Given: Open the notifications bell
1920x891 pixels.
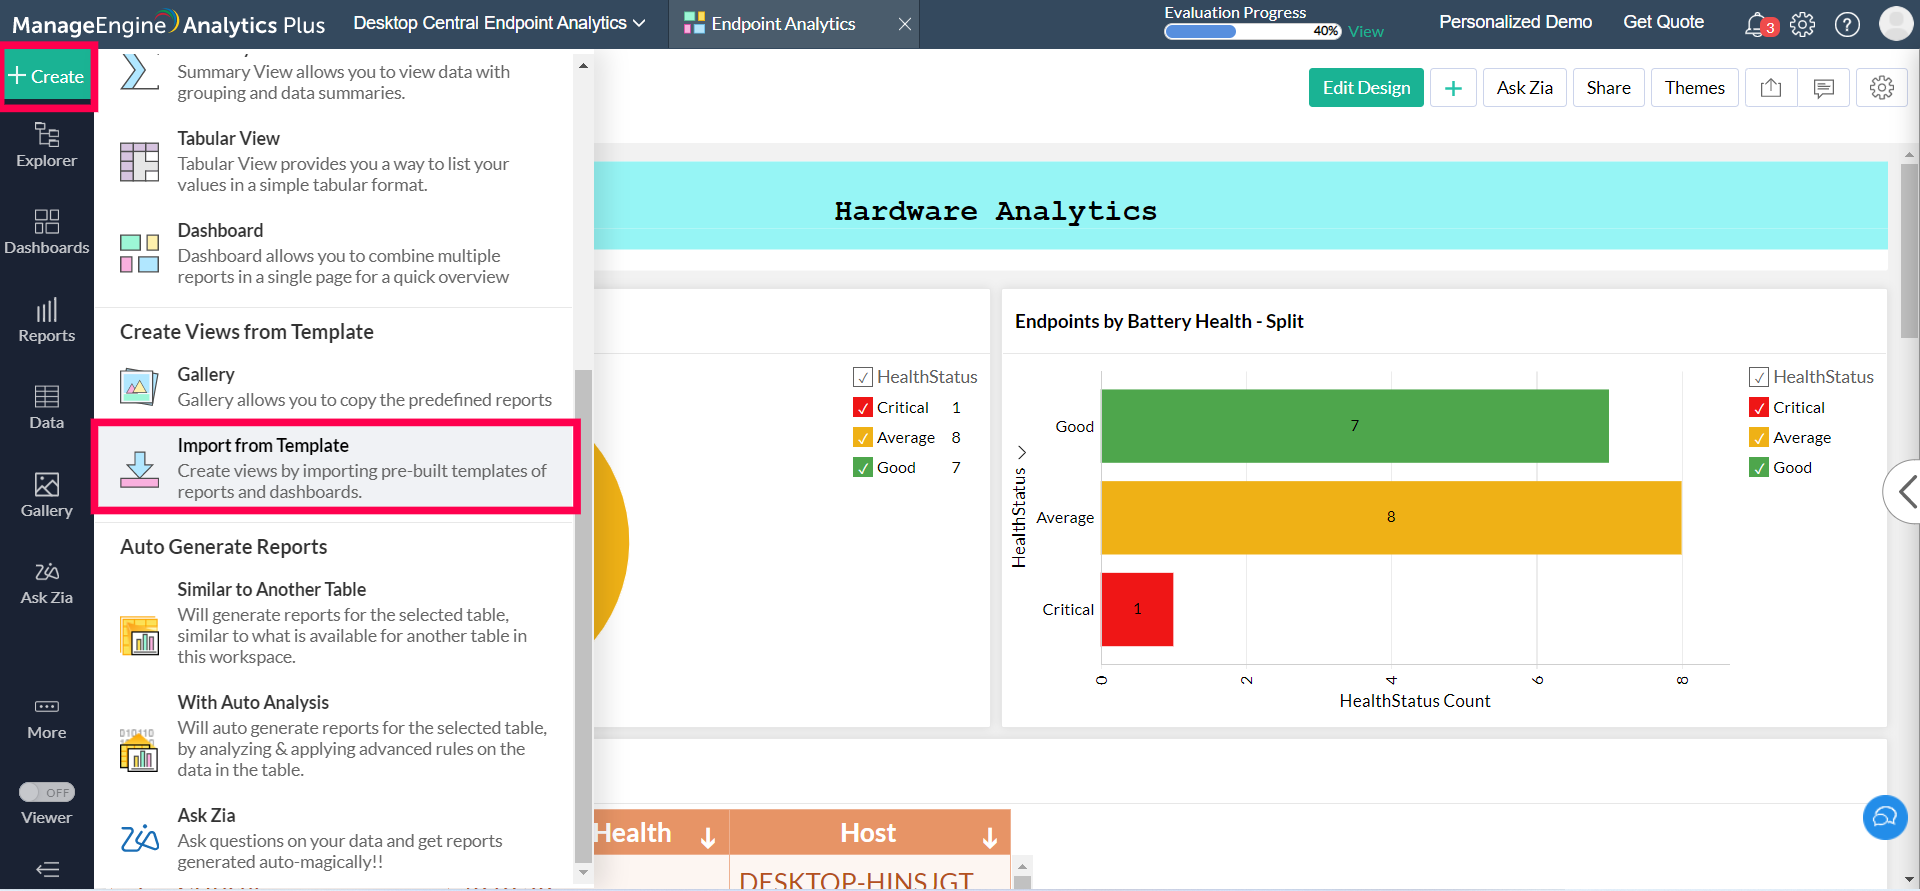Looking at the screenshot, I should (1757, 24).
